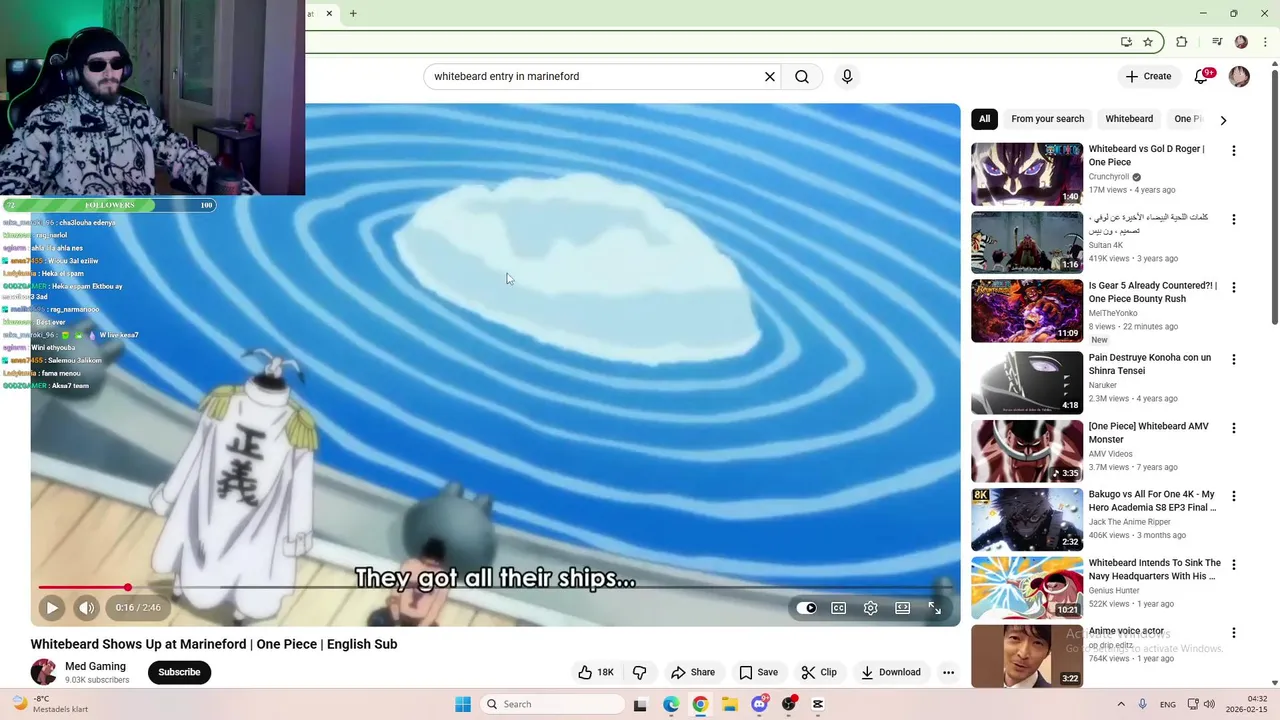The image size is (1280, 720).
Task: Select the 'All' filter chip
Action: pyautogui.click(x=985, y=119)
